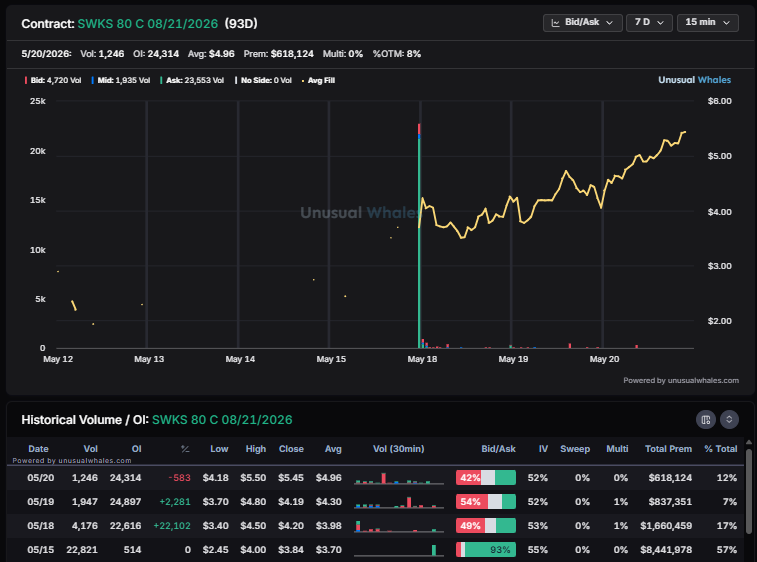Sort table by the IV column header
Image resolution: width=757 pixels, height=562 pixels.
point(543,449)
